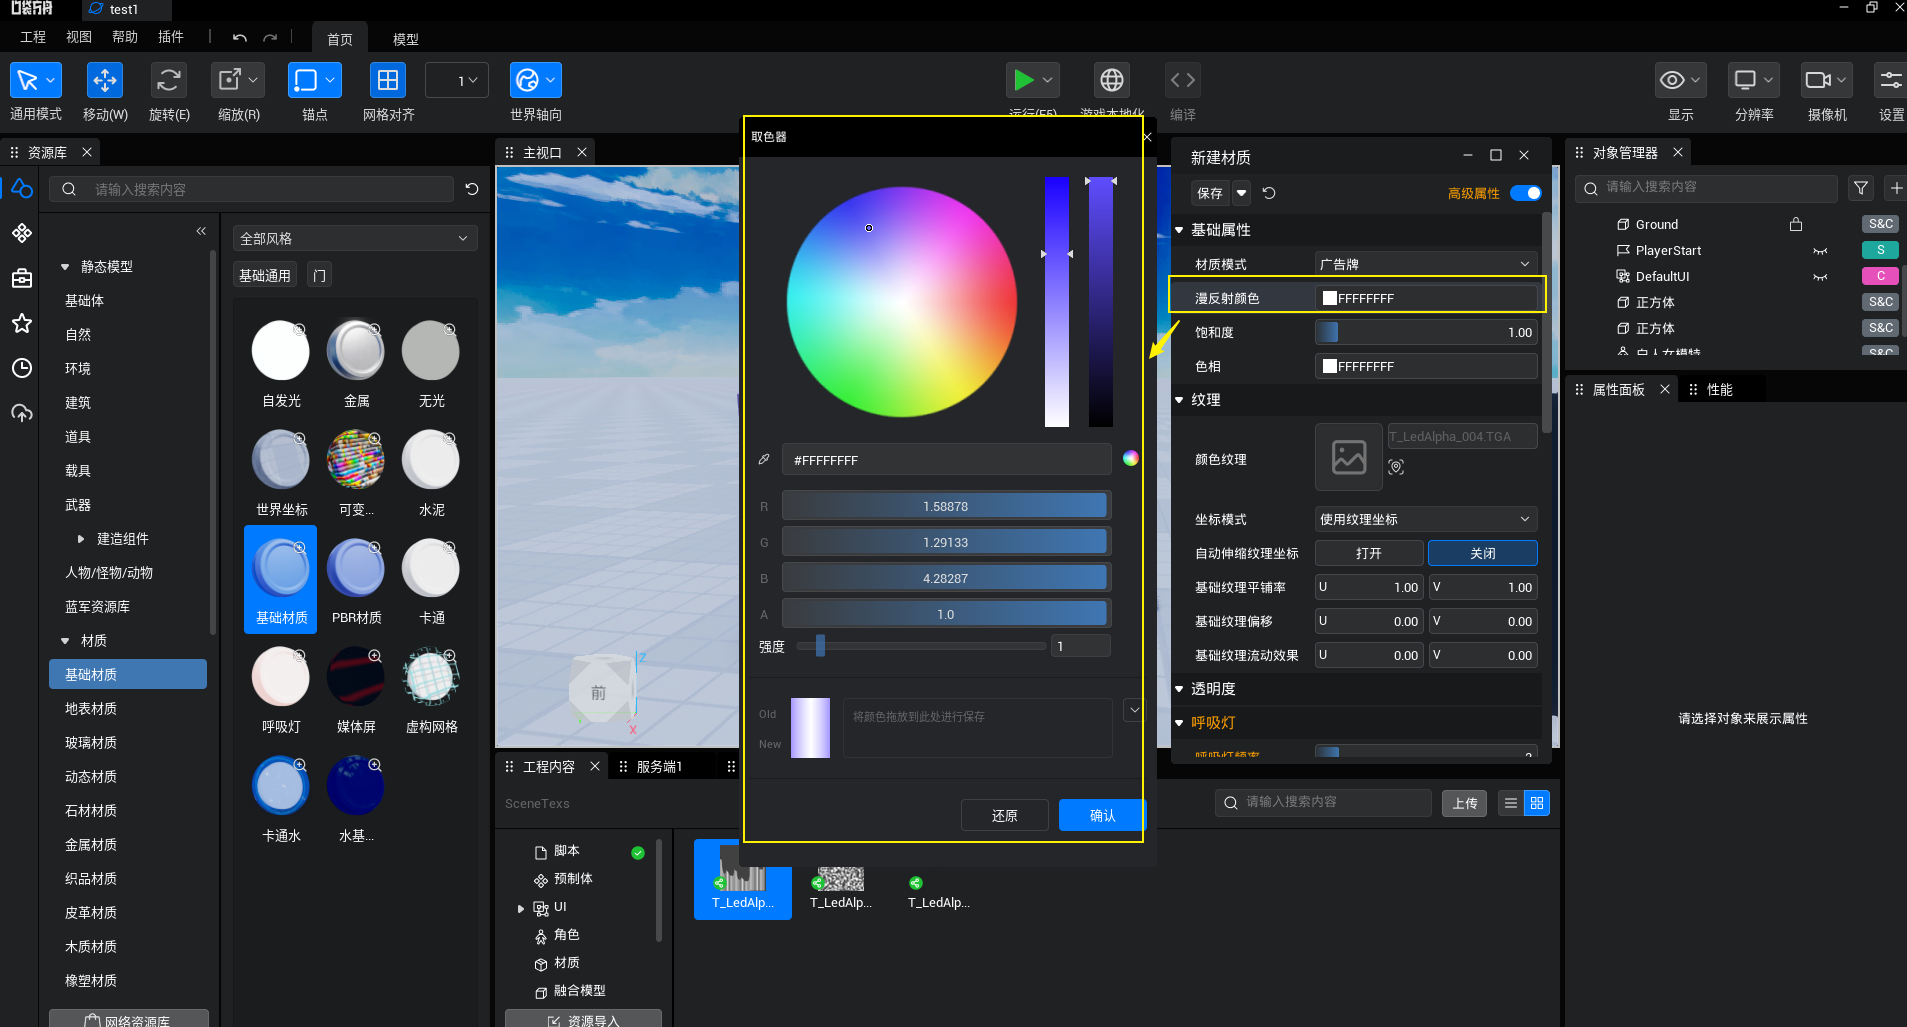This screenshot has height=1027, width=1907.
Task: Click the restore button in color picker
Action: (x=1004, y=815)
